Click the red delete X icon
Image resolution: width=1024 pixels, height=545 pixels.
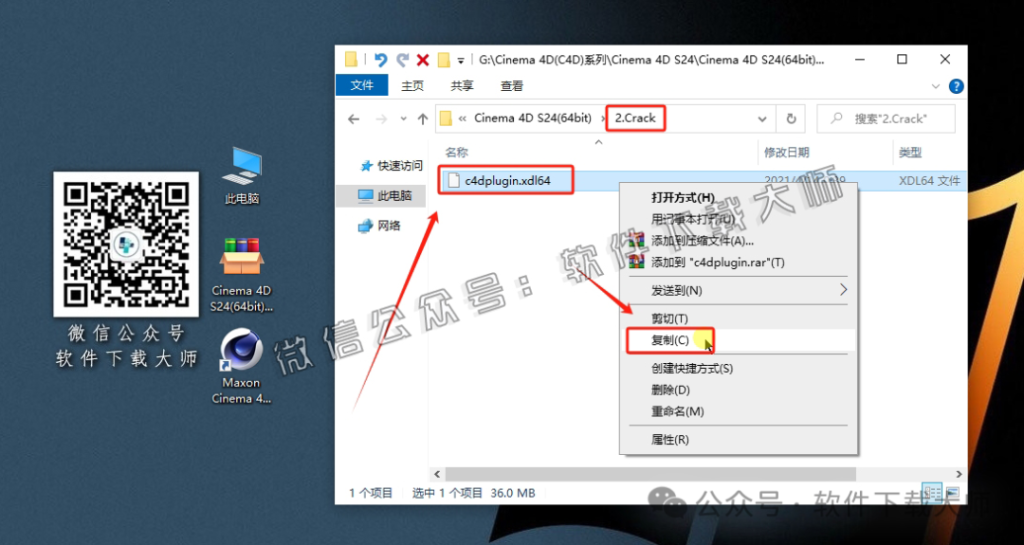[423, 60]
